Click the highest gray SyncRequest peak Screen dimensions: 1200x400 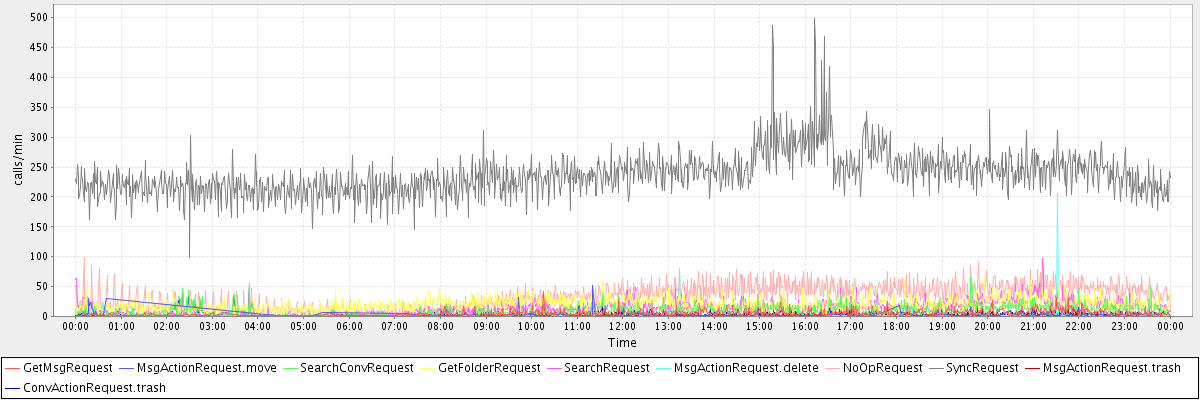(814, 19)
